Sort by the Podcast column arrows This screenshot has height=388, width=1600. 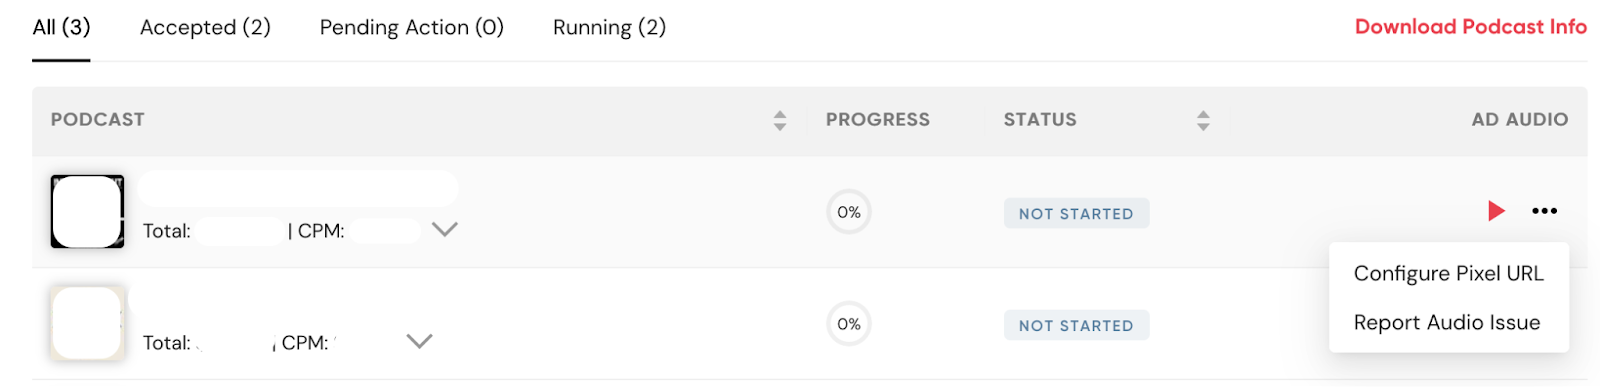coord(780,121)
